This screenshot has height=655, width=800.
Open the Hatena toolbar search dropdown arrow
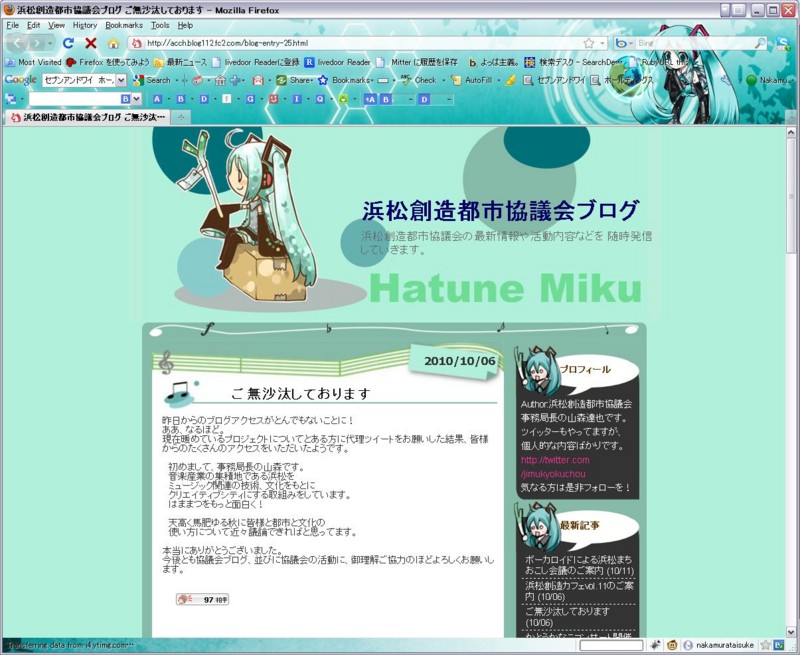136,99
